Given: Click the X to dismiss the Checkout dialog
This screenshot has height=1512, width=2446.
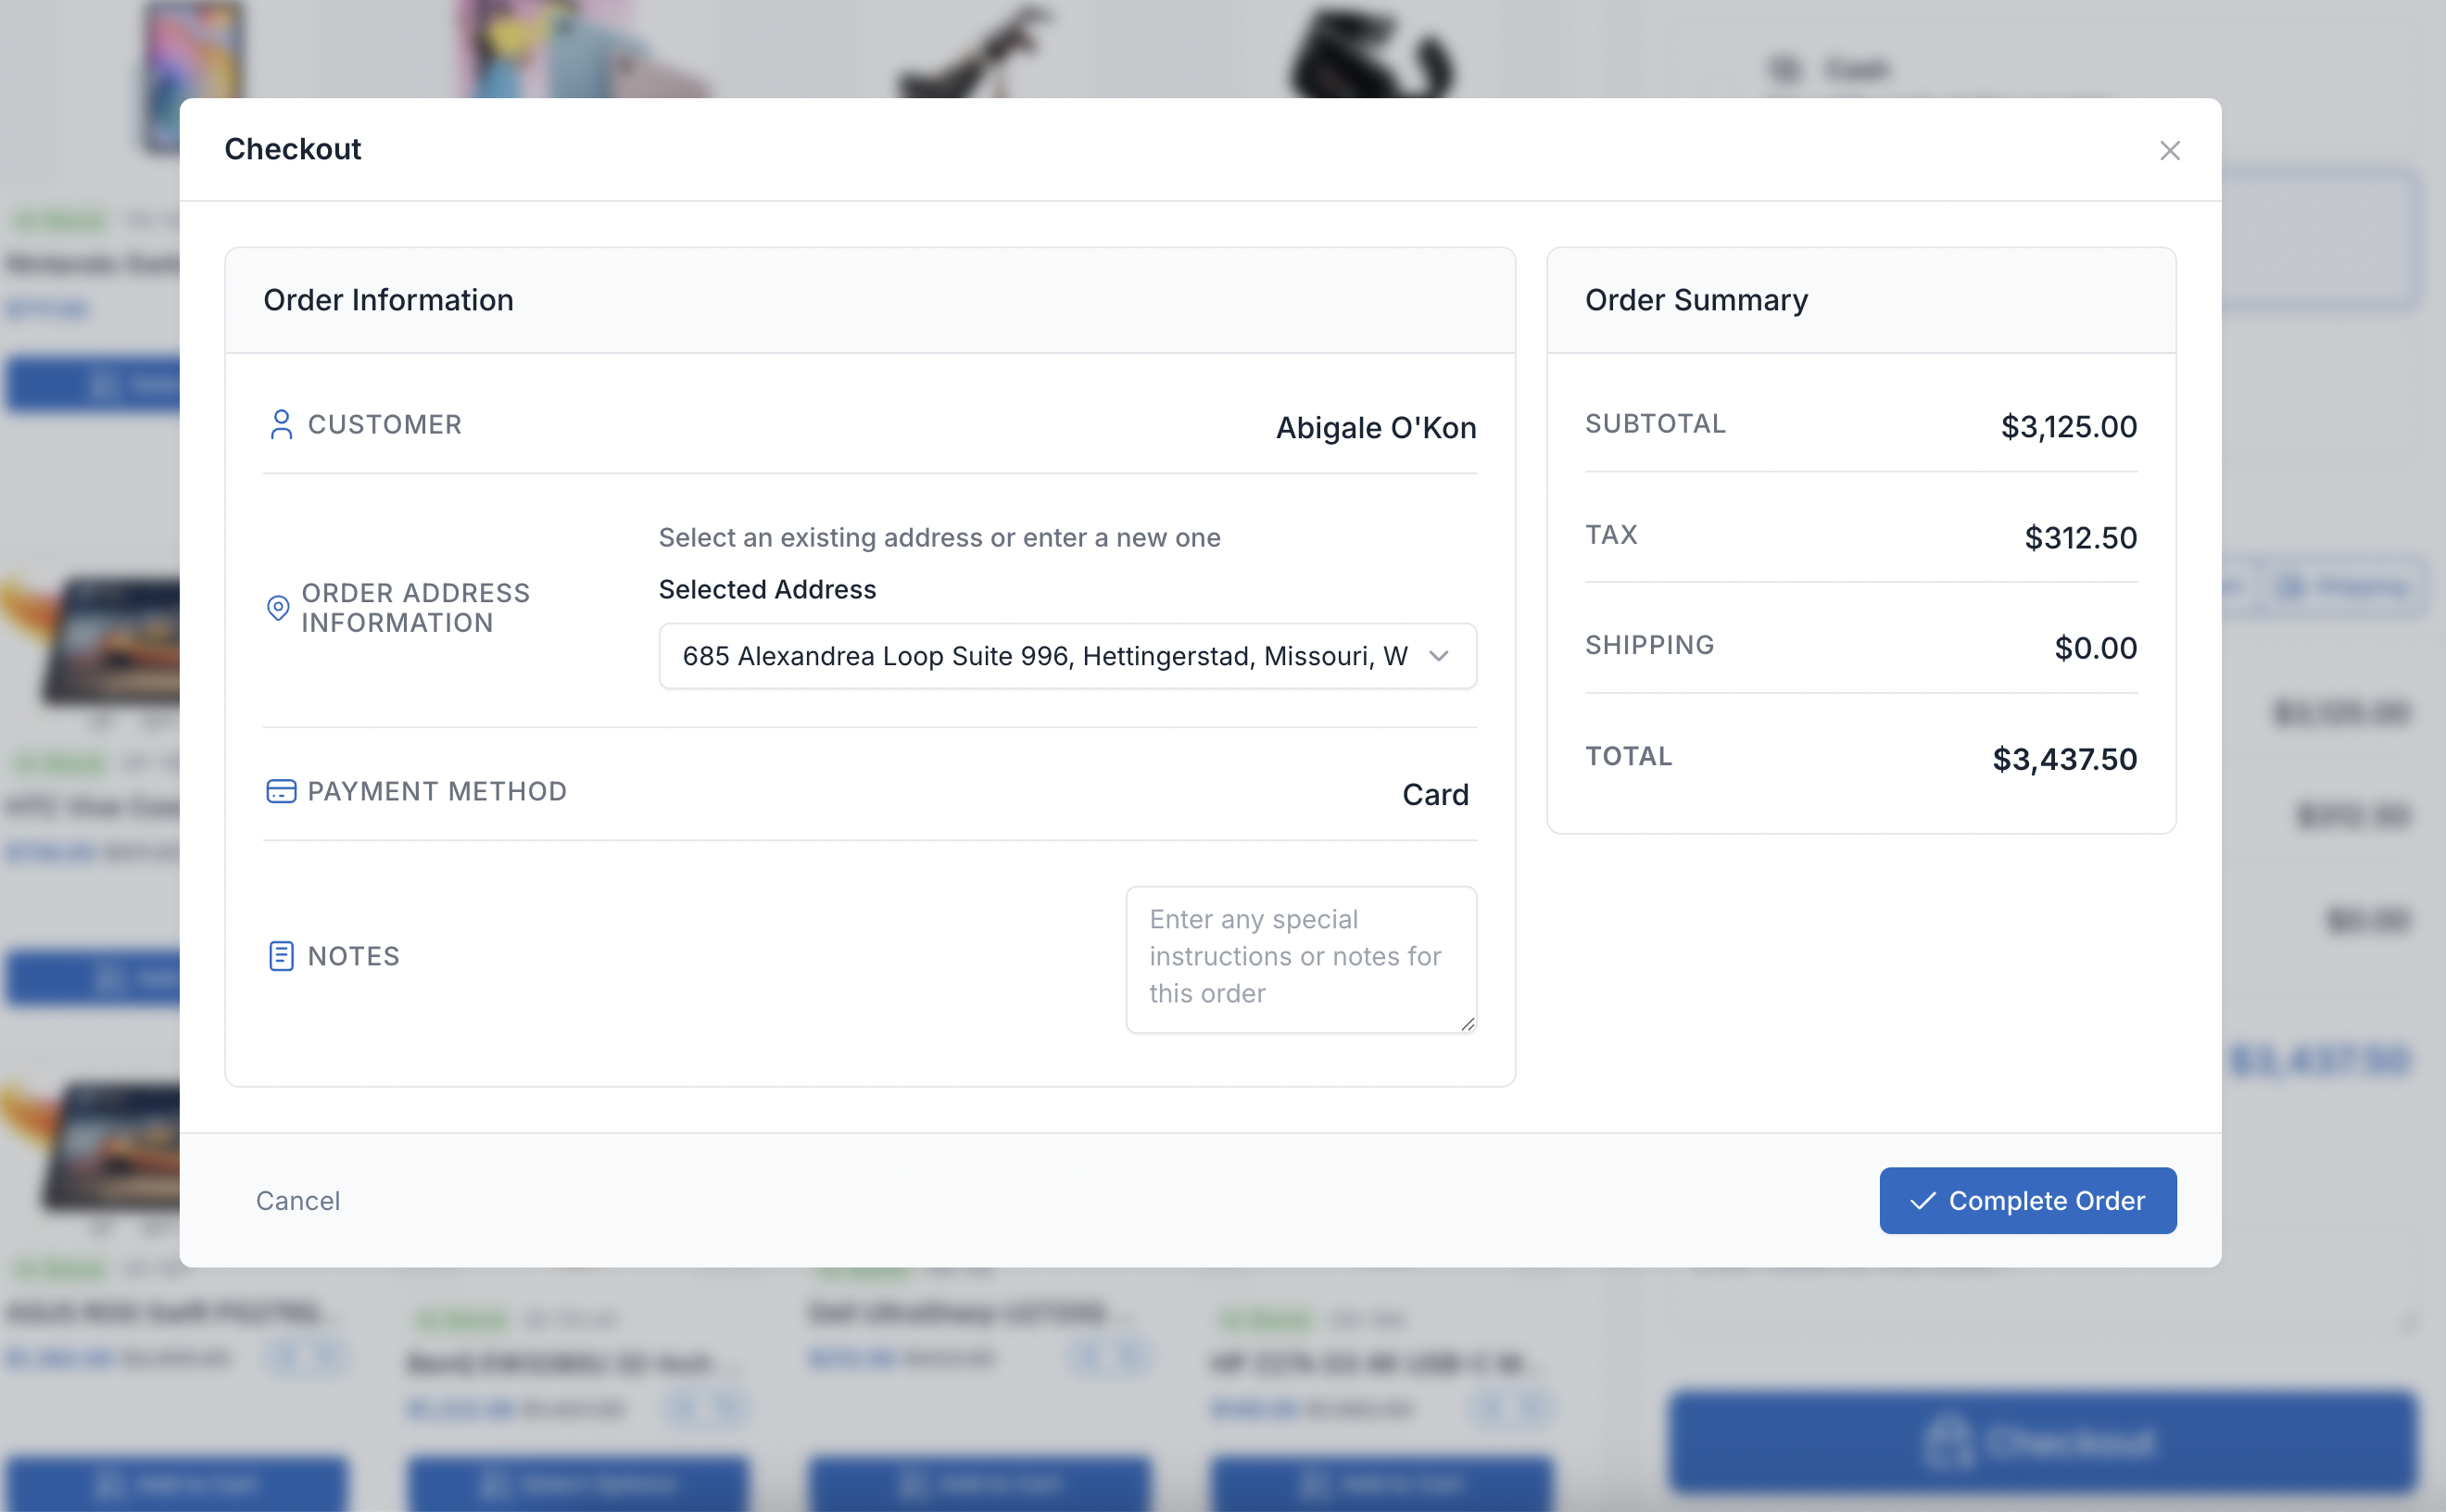Looking at the screenshot, I should pos(2170,150).
